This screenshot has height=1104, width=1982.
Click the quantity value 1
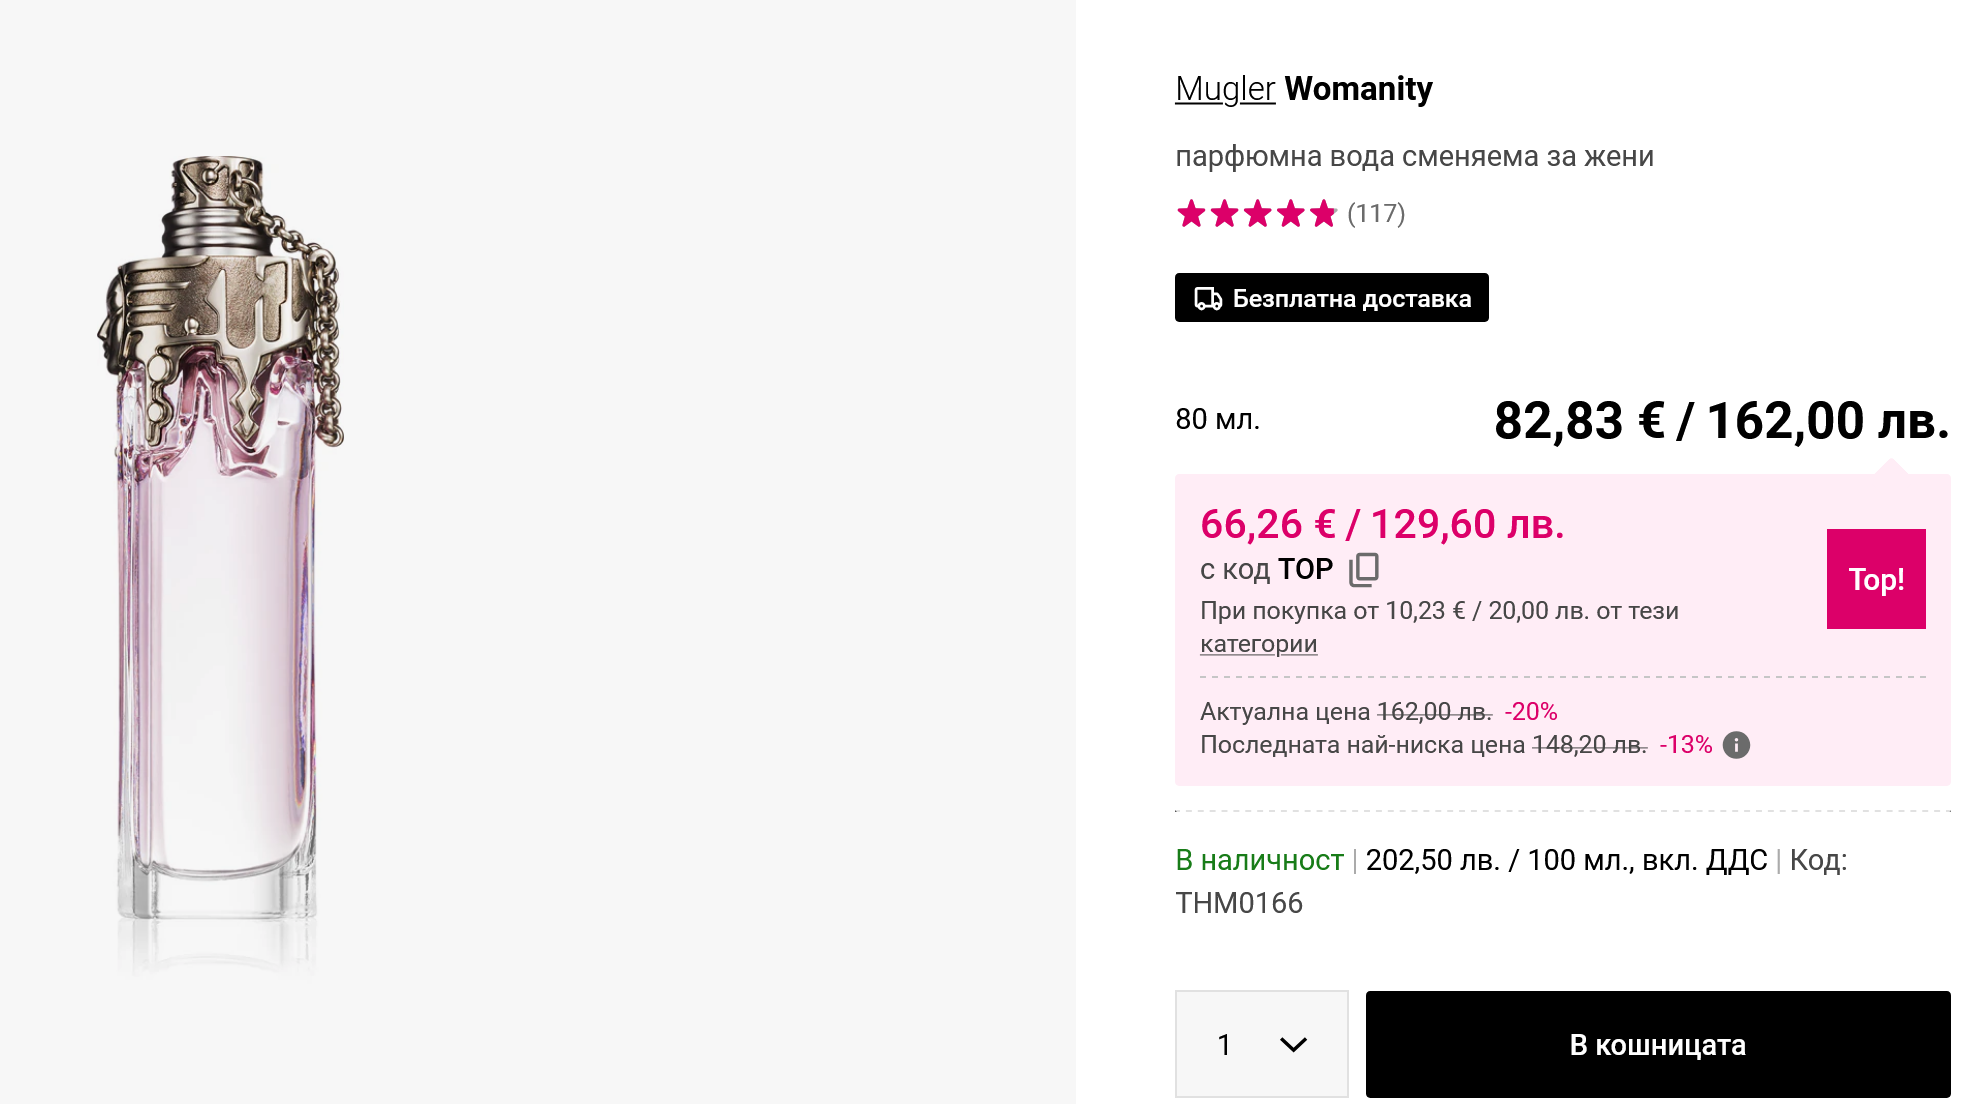1224,1045
